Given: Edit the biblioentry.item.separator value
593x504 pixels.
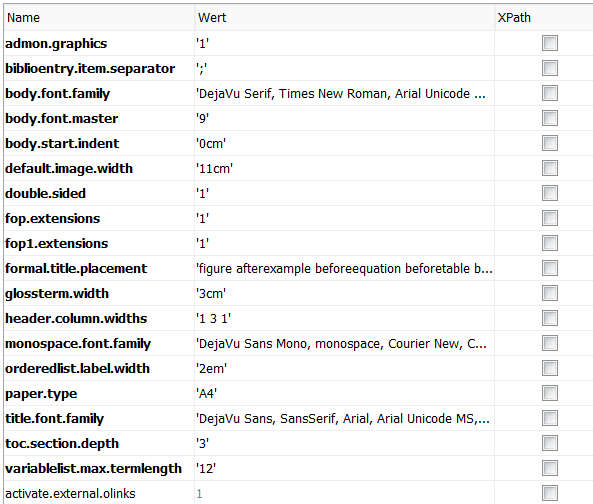Looking at the screenshot, I should 344,68.
